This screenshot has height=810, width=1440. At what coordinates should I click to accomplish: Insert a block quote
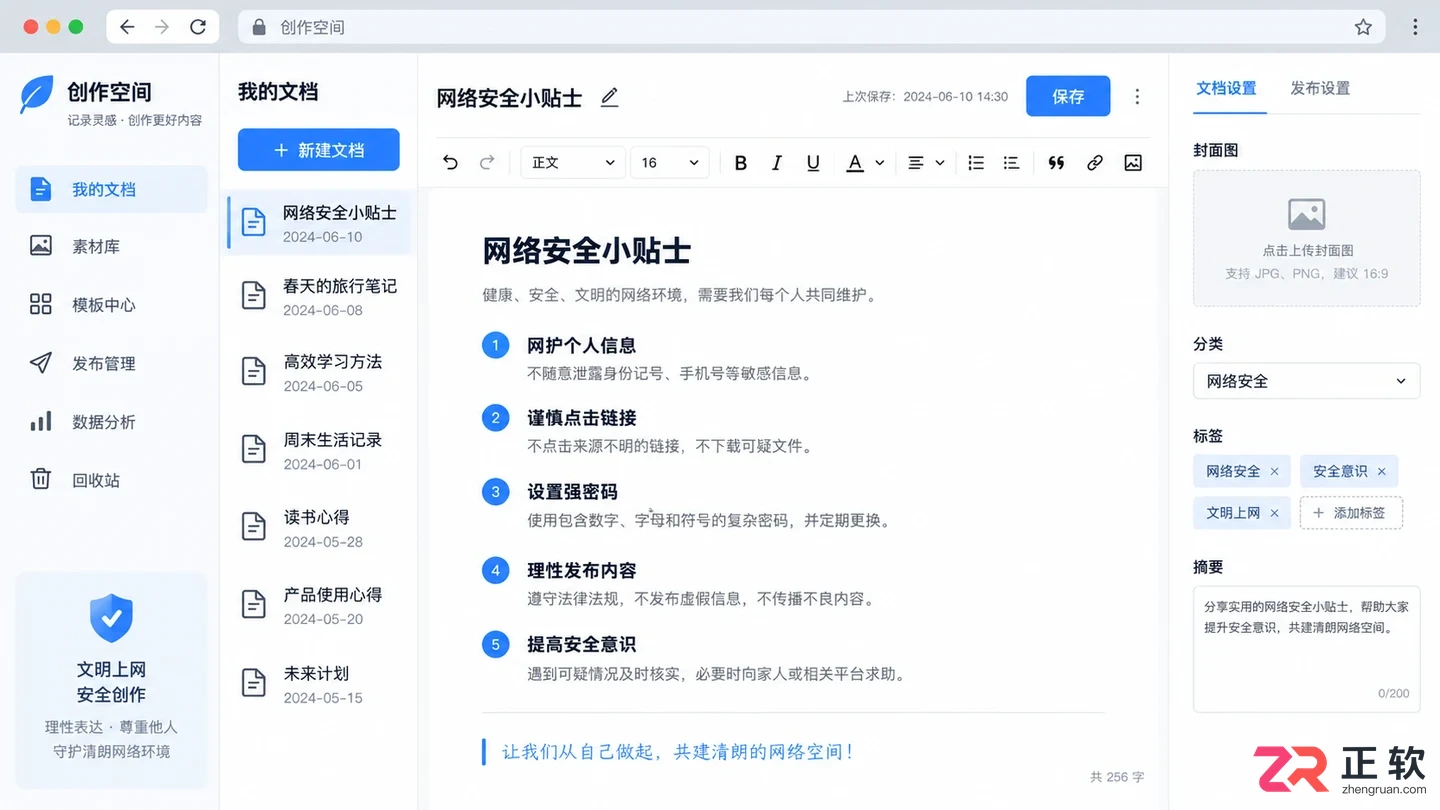tap(1056, 163)
